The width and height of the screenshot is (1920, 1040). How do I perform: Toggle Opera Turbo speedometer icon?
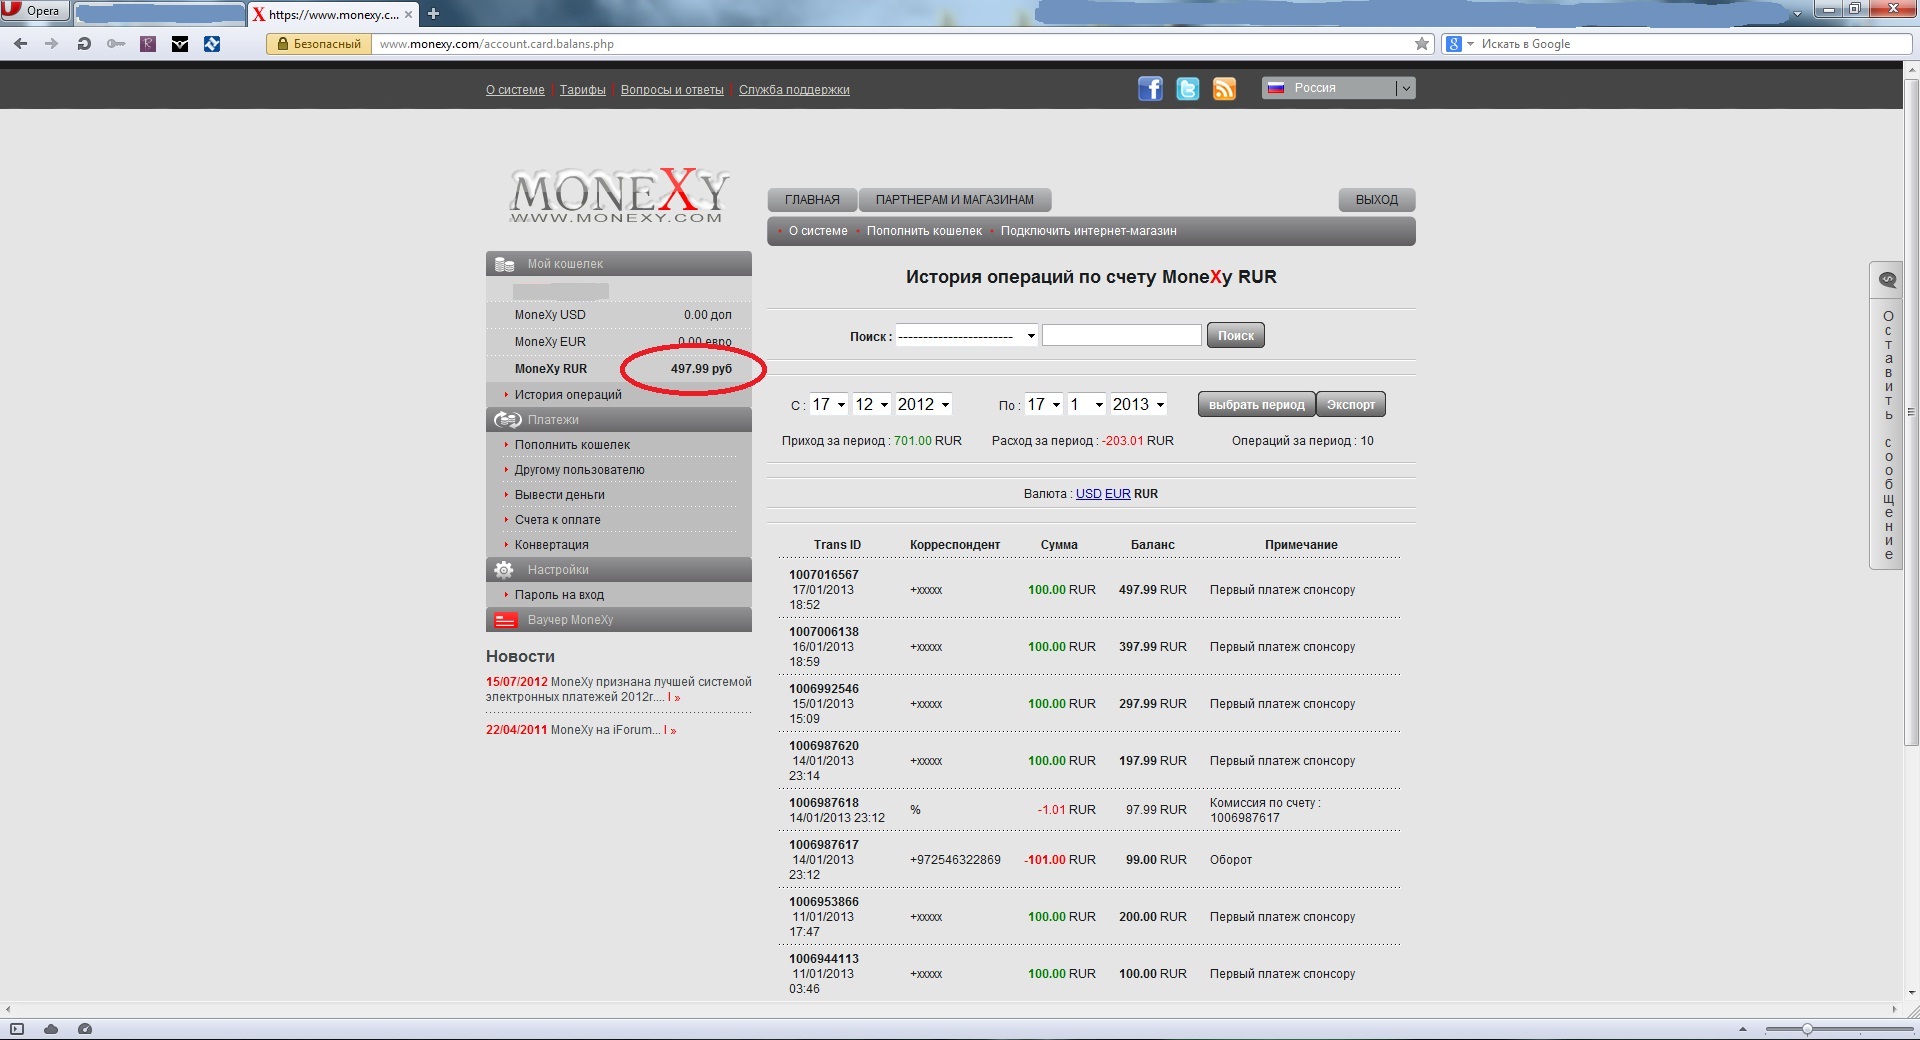coord(85,1029)
